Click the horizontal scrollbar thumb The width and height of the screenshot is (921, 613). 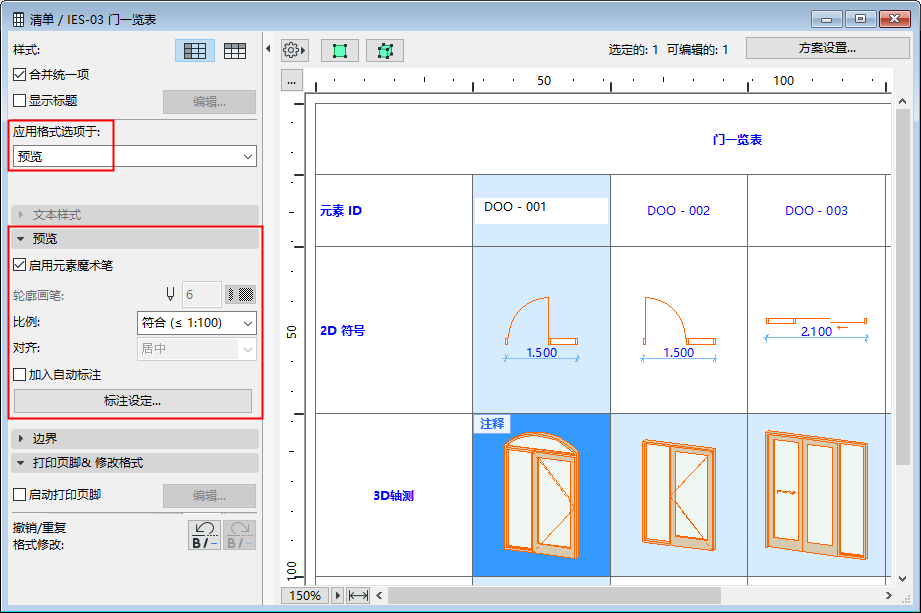(x=554, y=595)
